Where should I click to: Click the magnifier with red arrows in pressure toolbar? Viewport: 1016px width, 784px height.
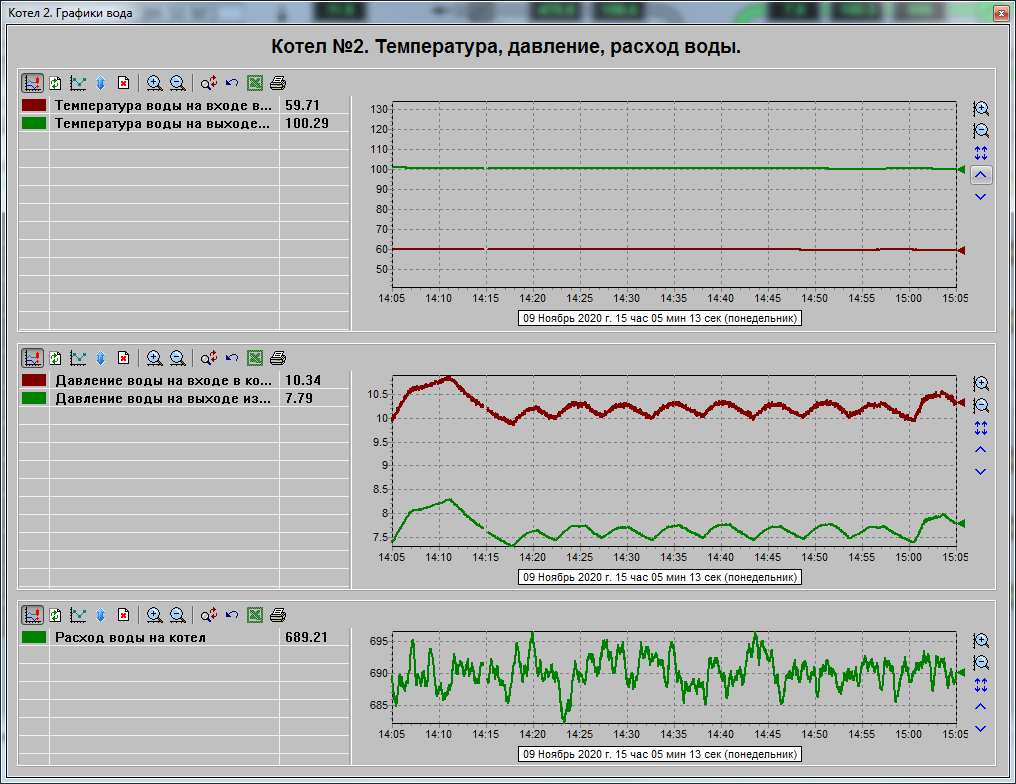(209, 358)
